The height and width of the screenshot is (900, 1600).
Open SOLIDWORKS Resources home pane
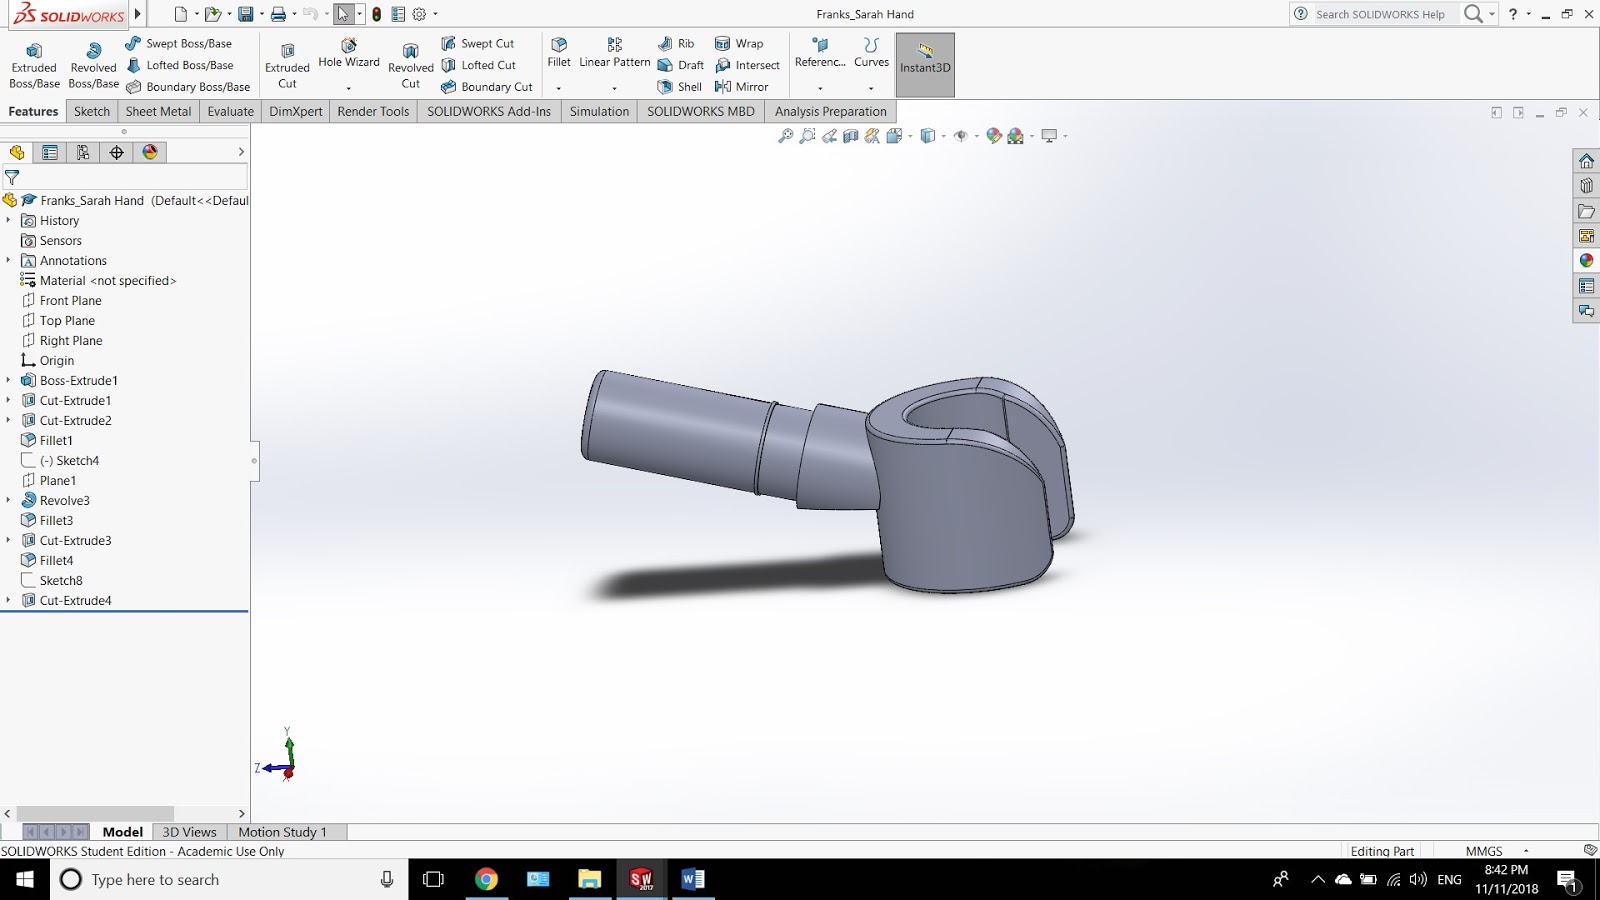1586,161
